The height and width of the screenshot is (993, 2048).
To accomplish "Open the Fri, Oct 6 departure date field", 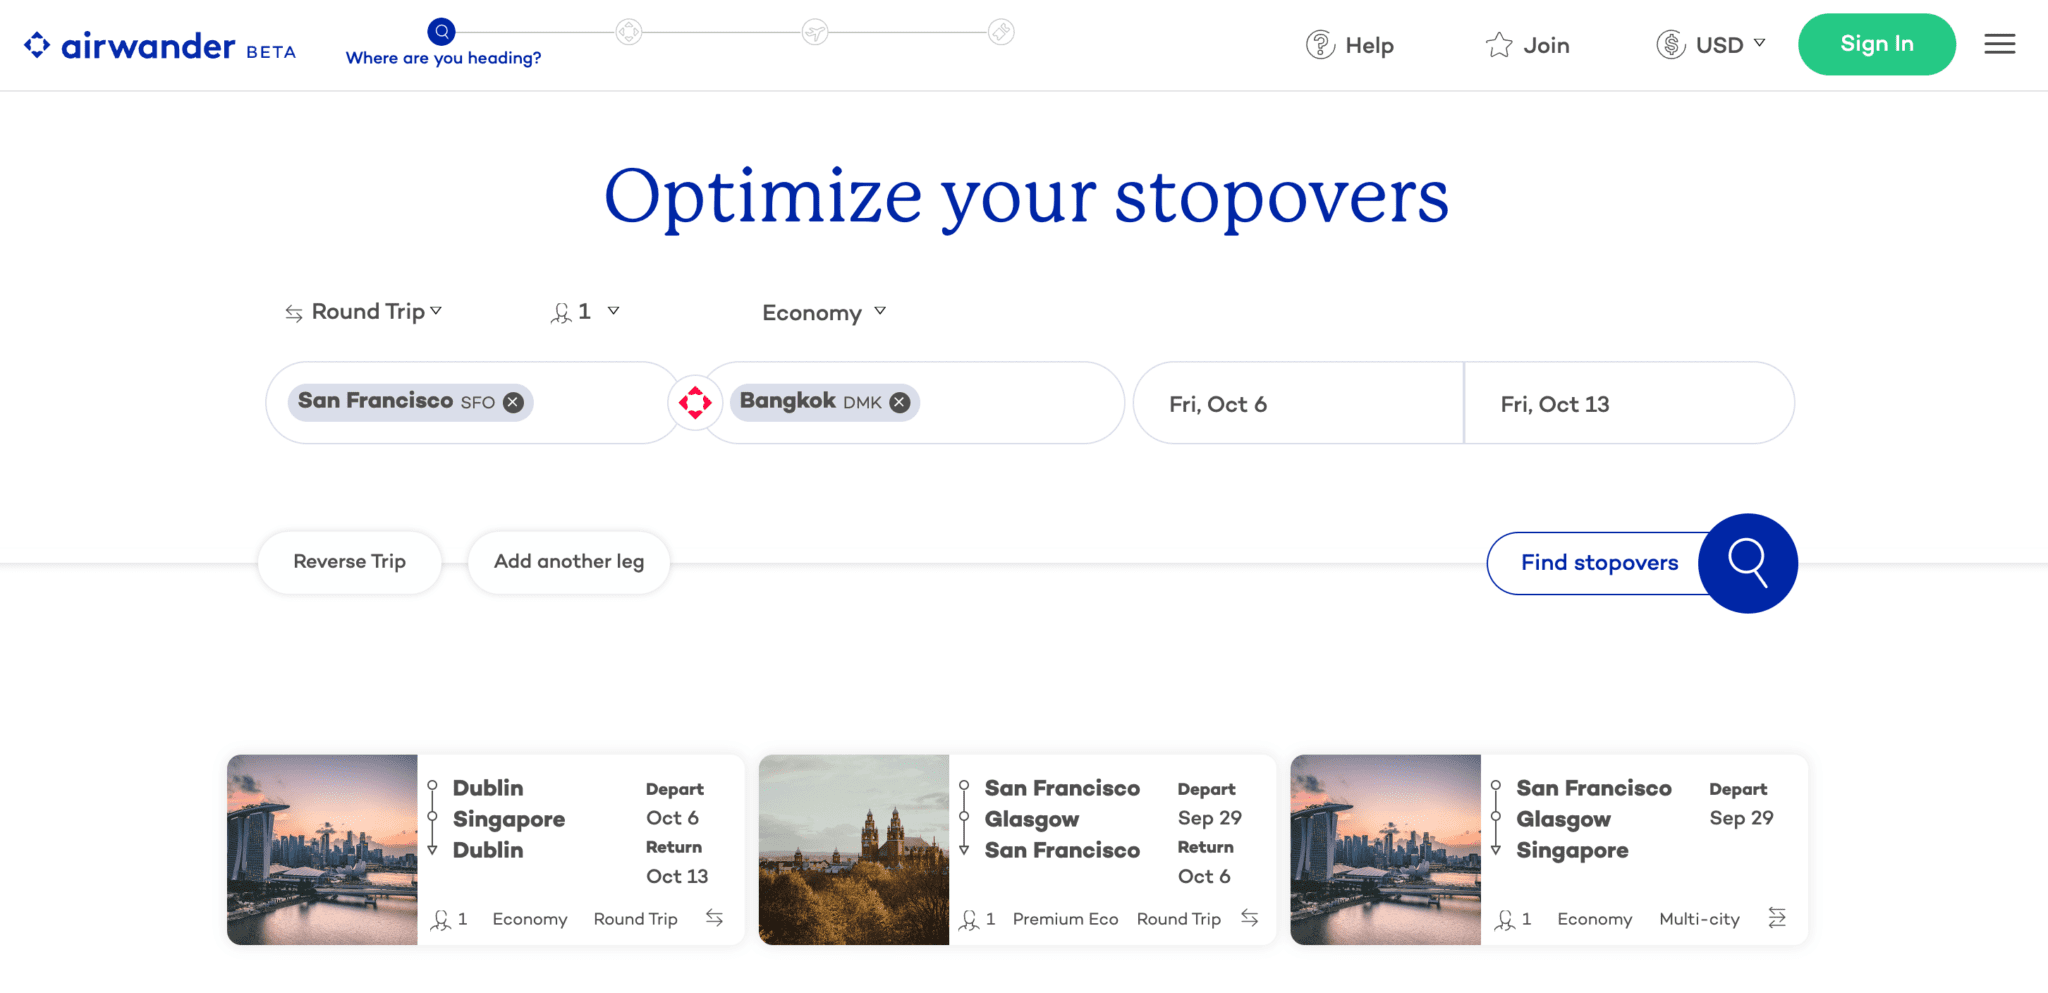I will point(1297,403).
